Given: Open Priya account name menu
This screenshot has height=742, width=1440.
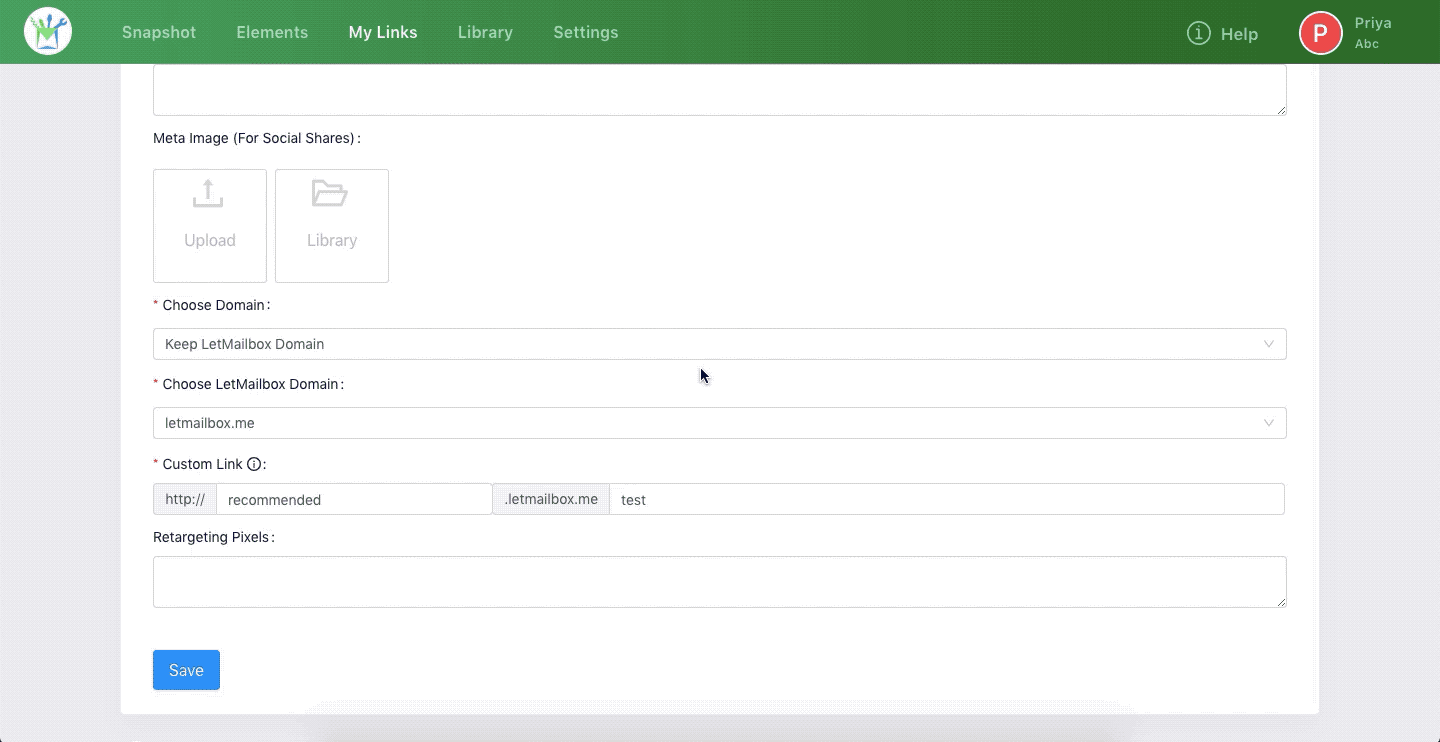Looking at the screenshot, I should click(1373, 23).
